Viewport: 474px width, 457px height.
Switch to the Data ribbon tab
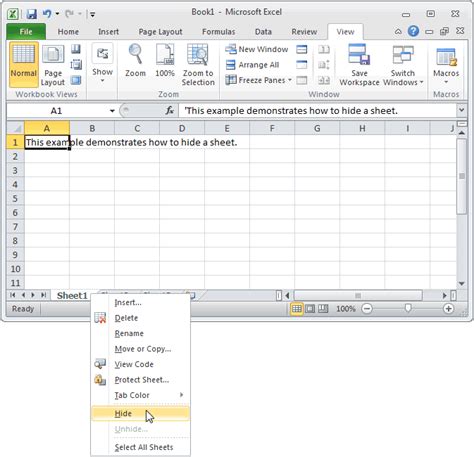coord(263,32)
